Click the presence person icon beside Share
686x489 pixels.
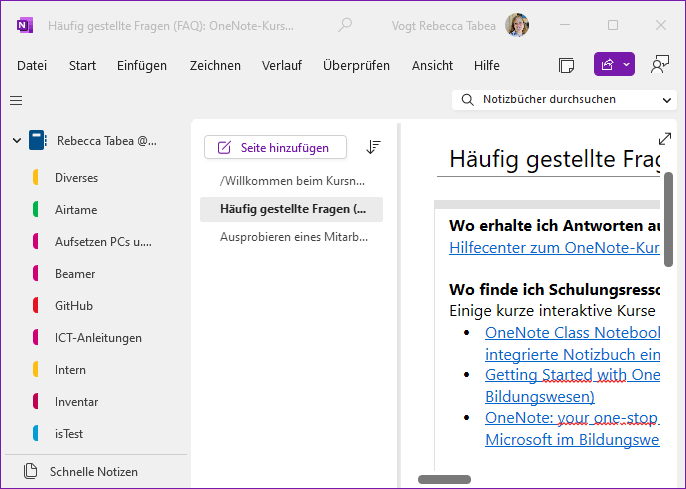[x=660, y=65]
